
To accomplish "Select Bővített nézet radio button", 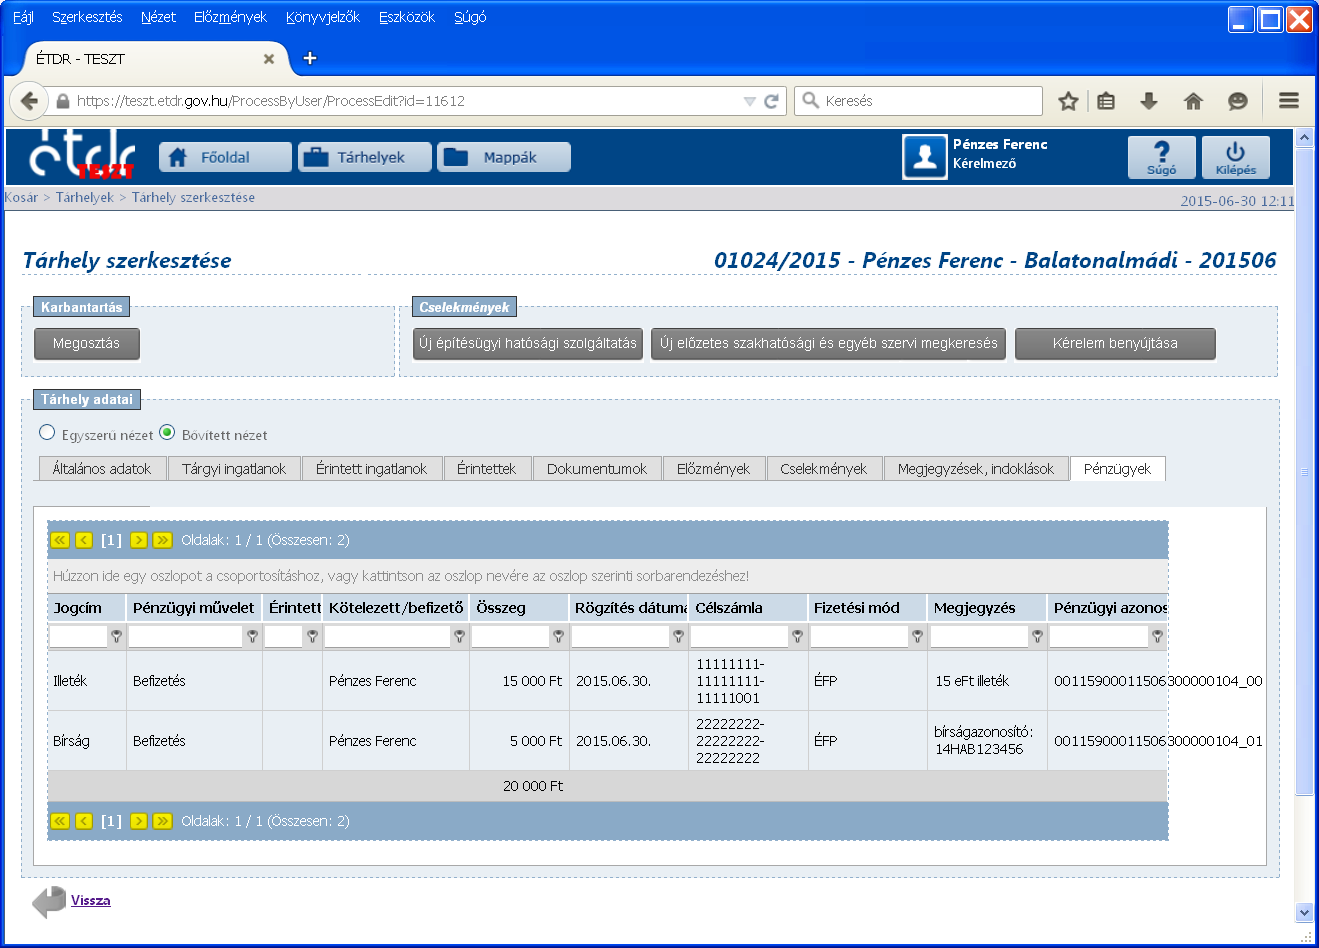I will [167, 433].
